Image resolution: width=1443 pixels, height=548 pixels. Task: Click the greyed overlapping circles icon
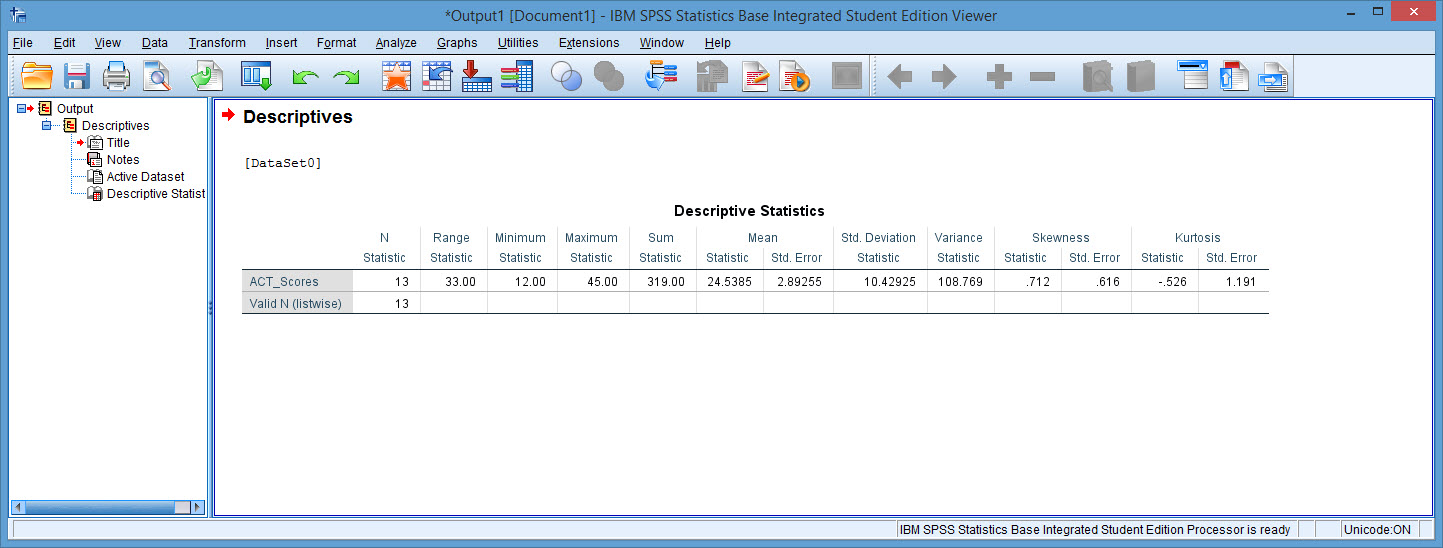click(x=609, y=77)
